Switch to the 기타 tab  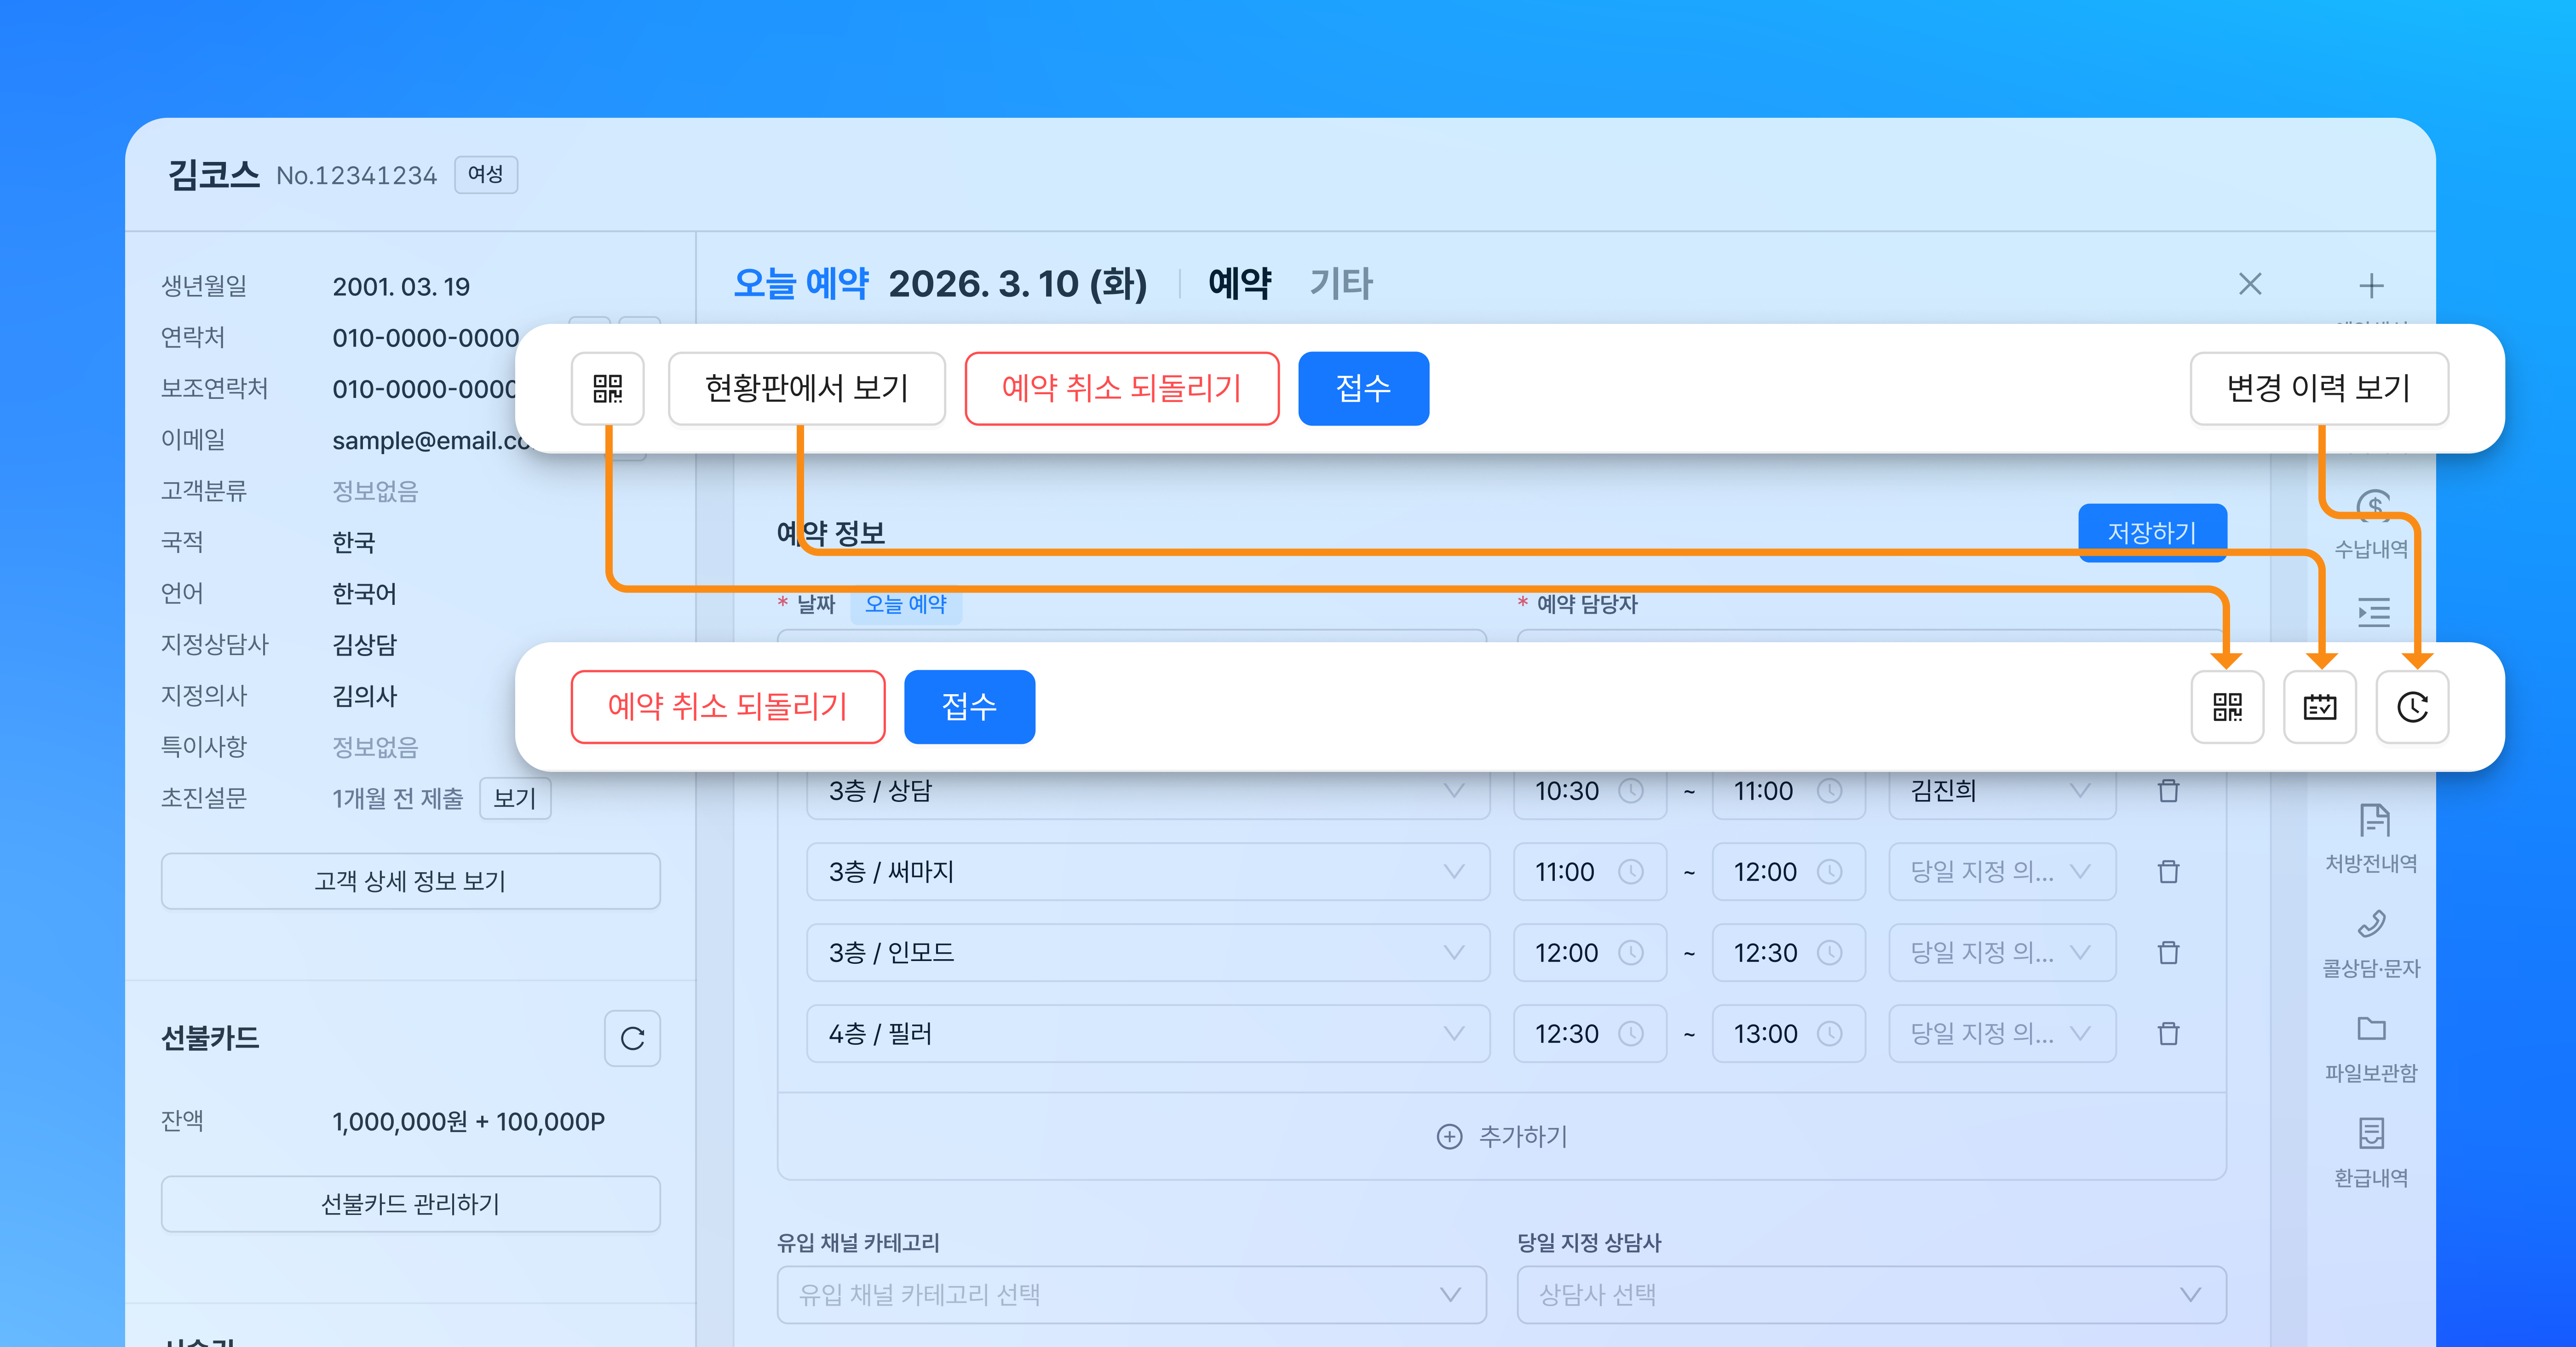click(1341, 284)
